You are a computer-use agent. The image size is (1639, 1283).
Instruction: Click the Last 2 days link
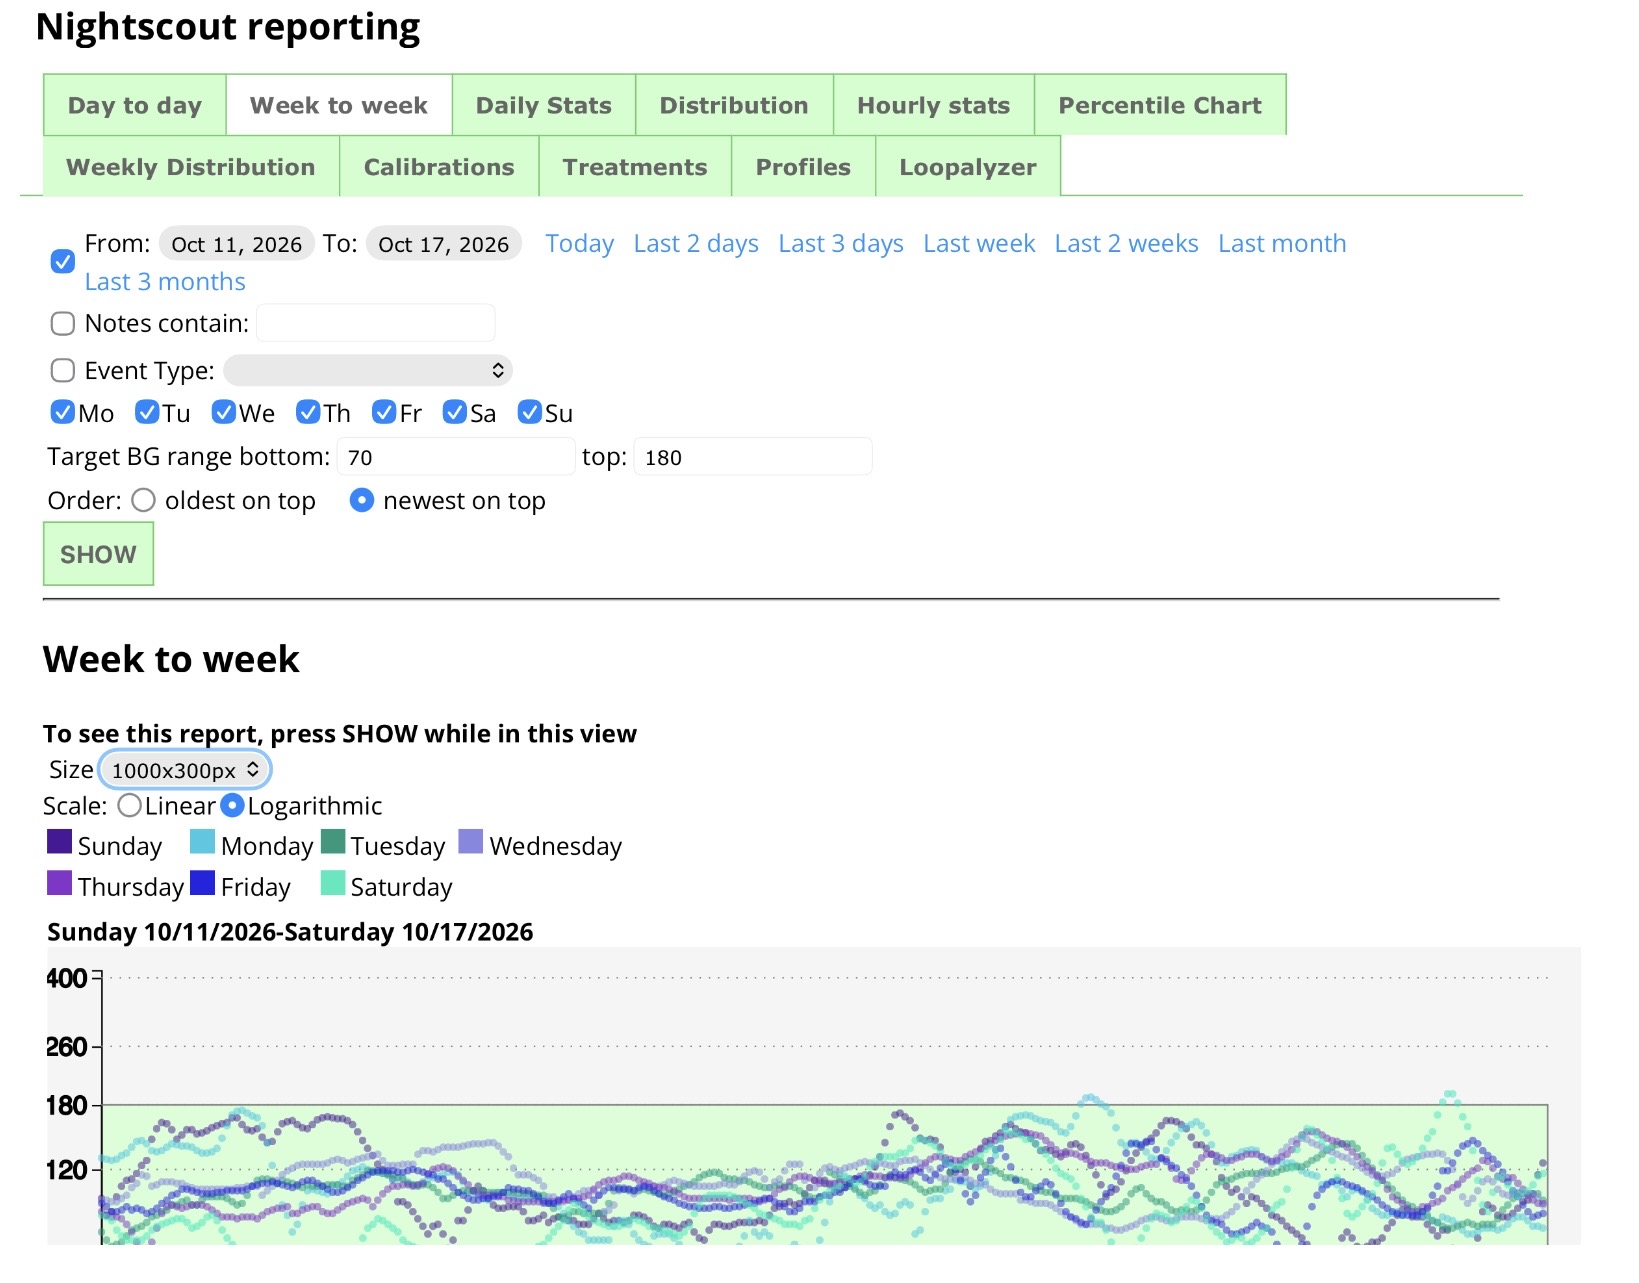696,244
